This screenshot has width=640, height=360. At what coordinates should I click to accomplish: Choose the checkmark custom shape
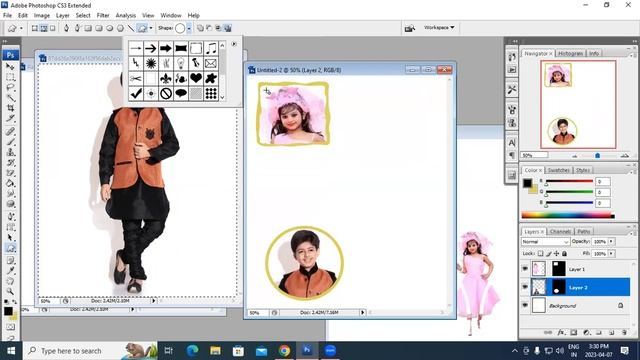point(136,93)
